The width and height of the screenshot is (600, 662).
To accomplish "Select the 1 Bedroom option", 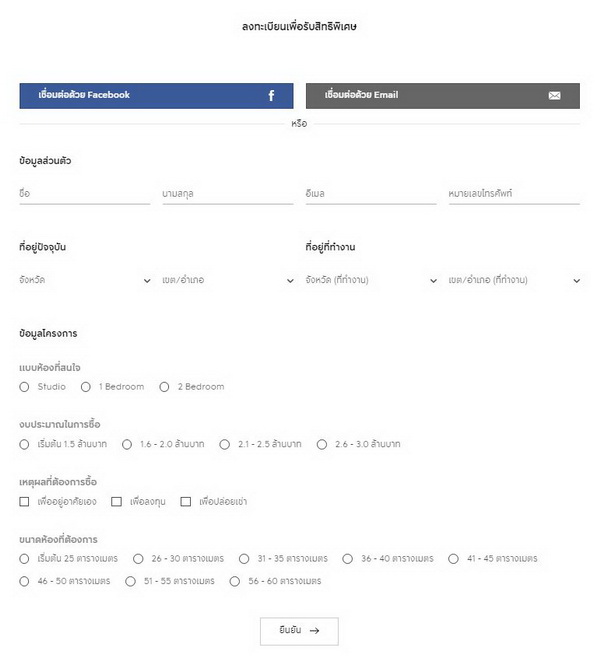I will [87, 387].
